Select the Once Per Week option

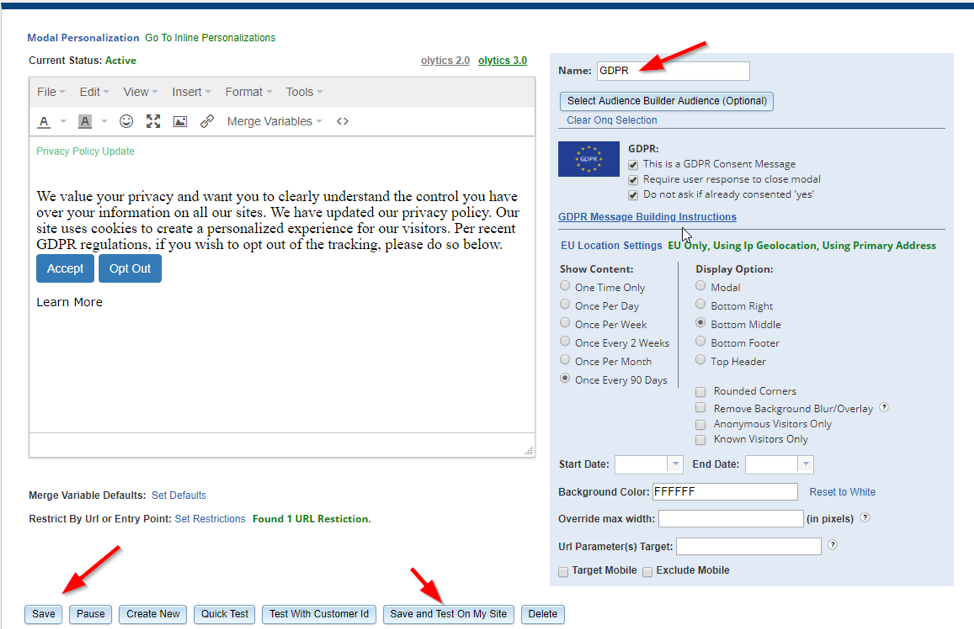point(566,323)
